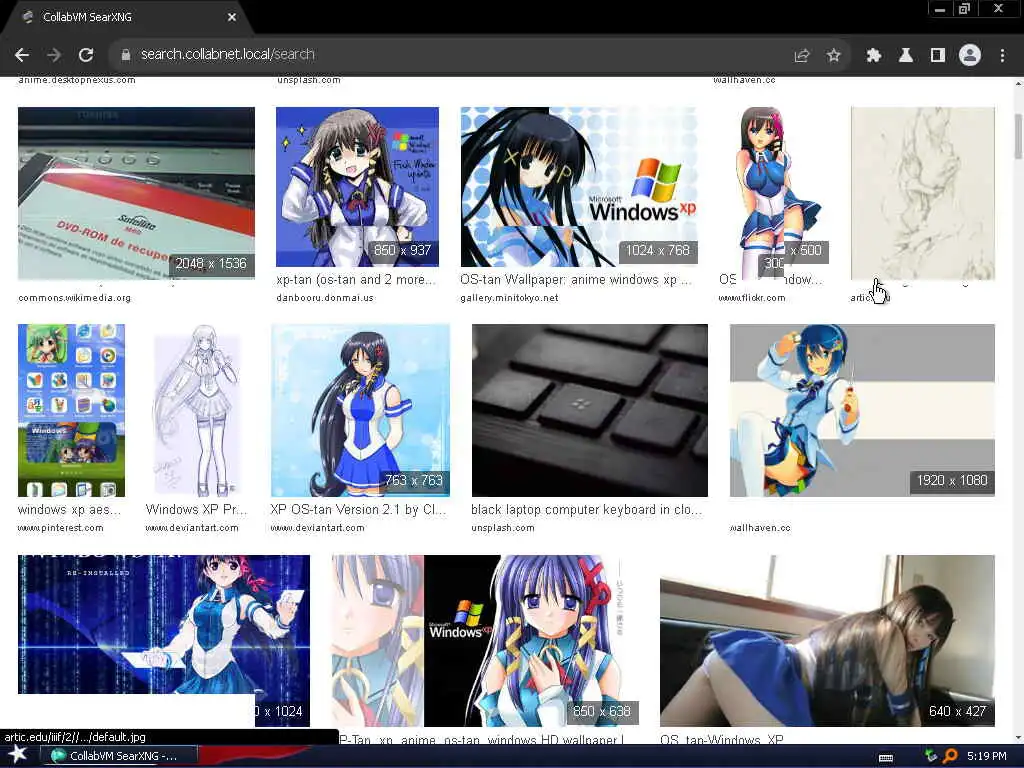The width and height of the screenshot is (1024, 768).
Task: Open the XP OS-tan Version 2.1 thumbnail
Action: coord(360,410)
